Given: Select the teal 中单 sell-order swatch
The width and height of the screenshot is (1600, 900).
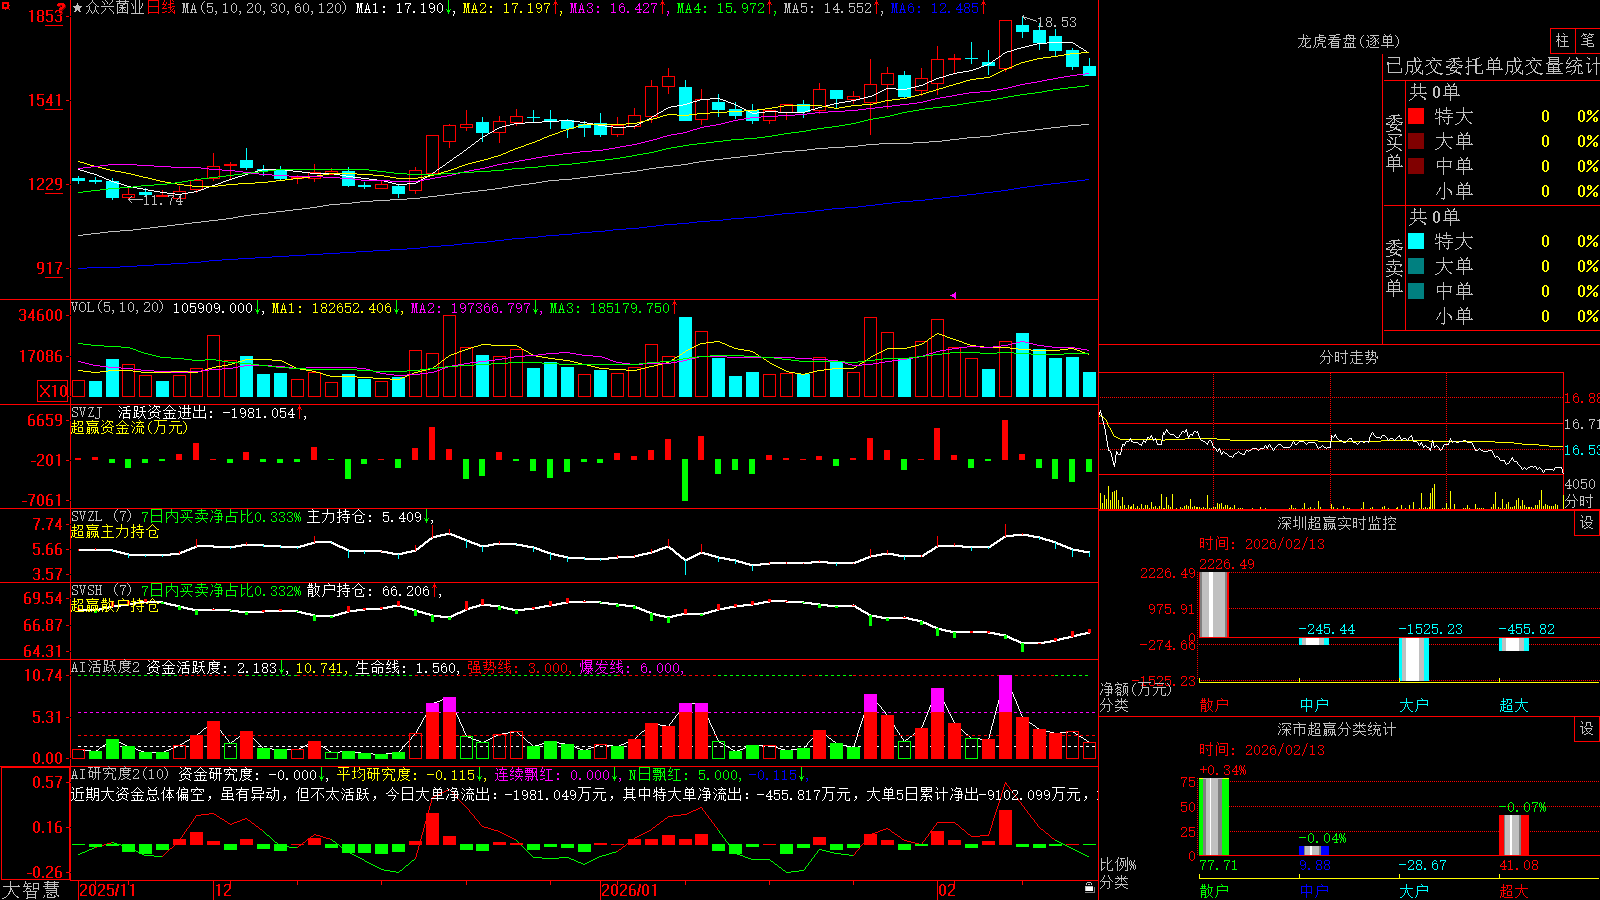Looking at the screenshot, I should pos(1416,291).
